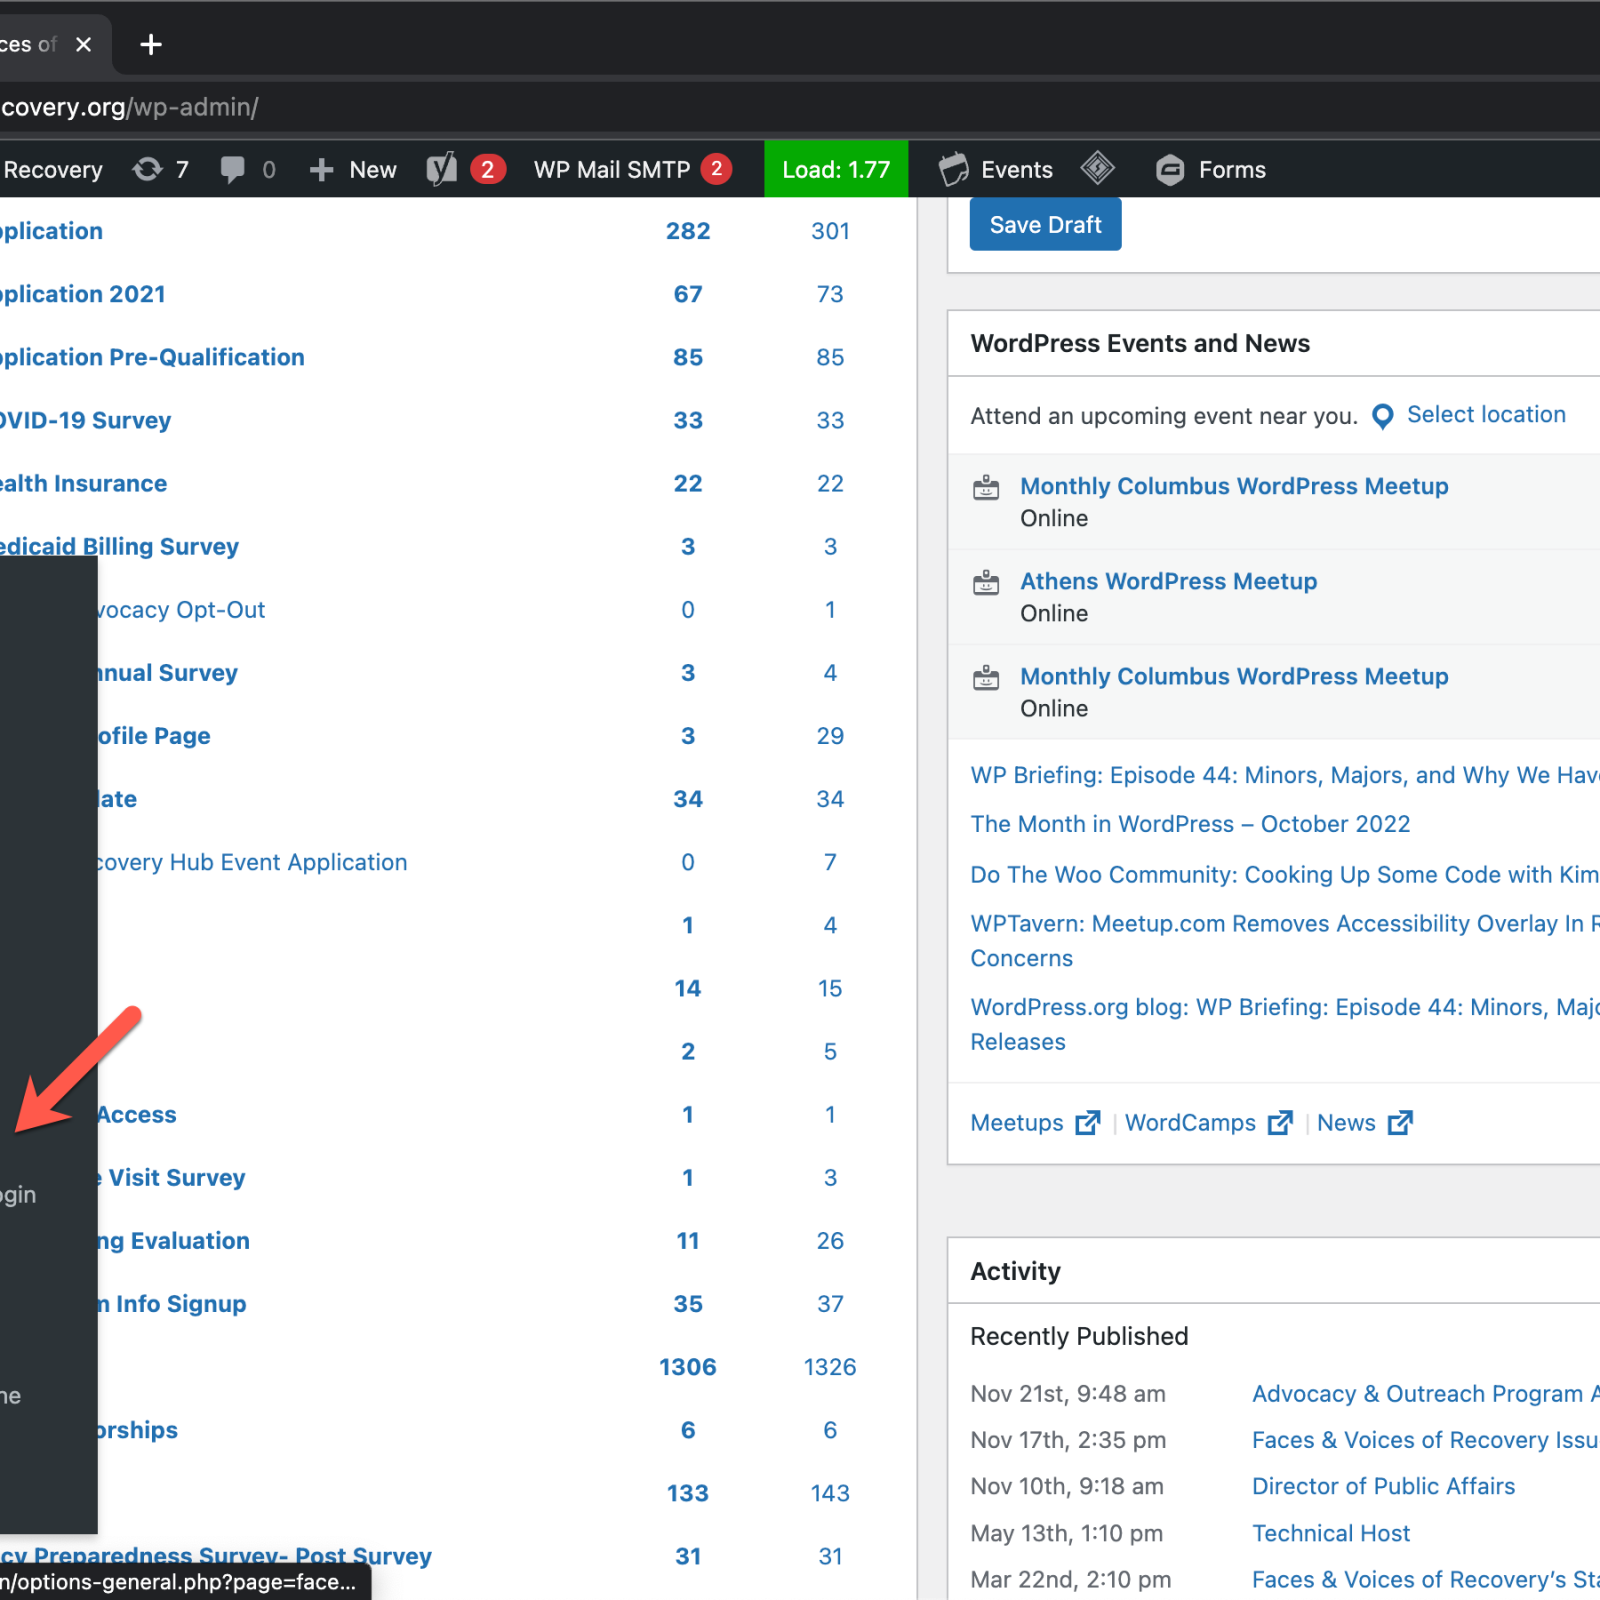Click the green Load: 1.77 indicator

click(x=835, y=170)
